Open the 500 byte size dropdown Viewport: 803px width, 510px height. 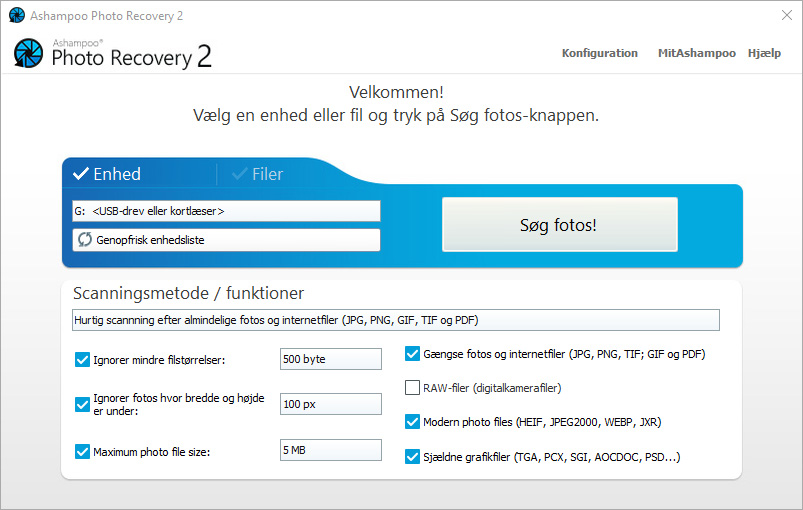click(x=330, y=359)
